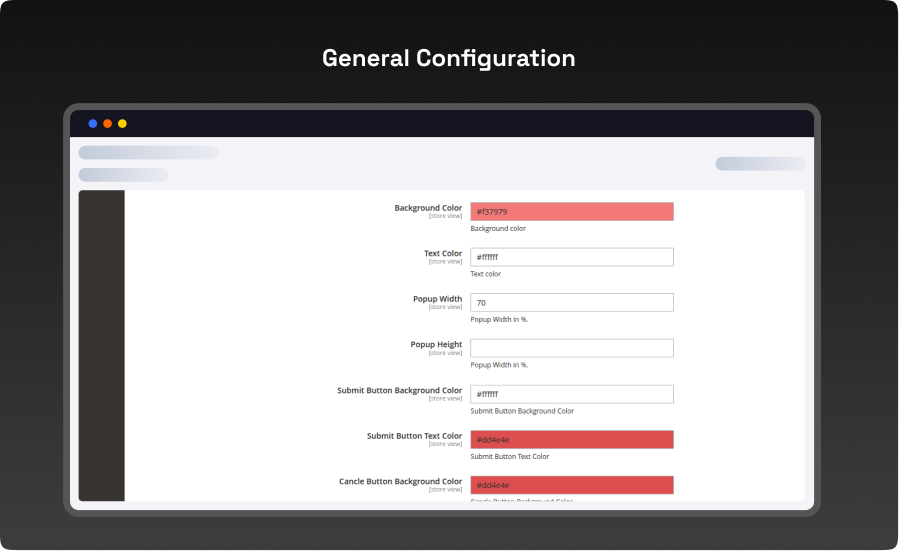Click the blue dot in window title bar

point(93,124)
